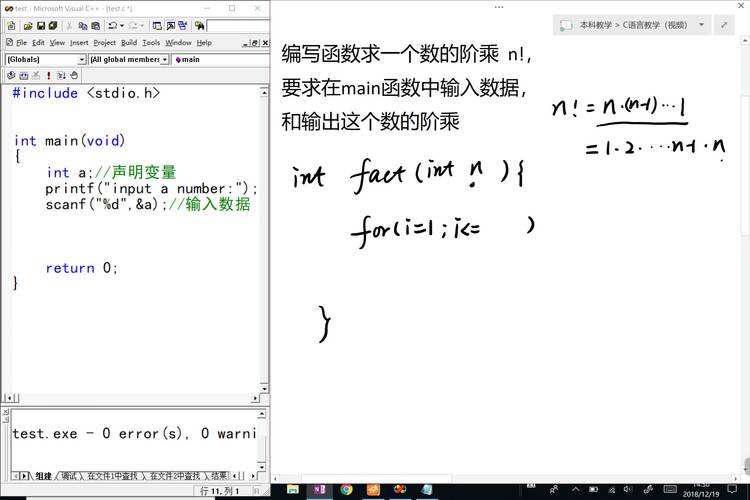Click the Cut scissors icon
This screenshot has height=500, width=750.
tap(69, 25)
